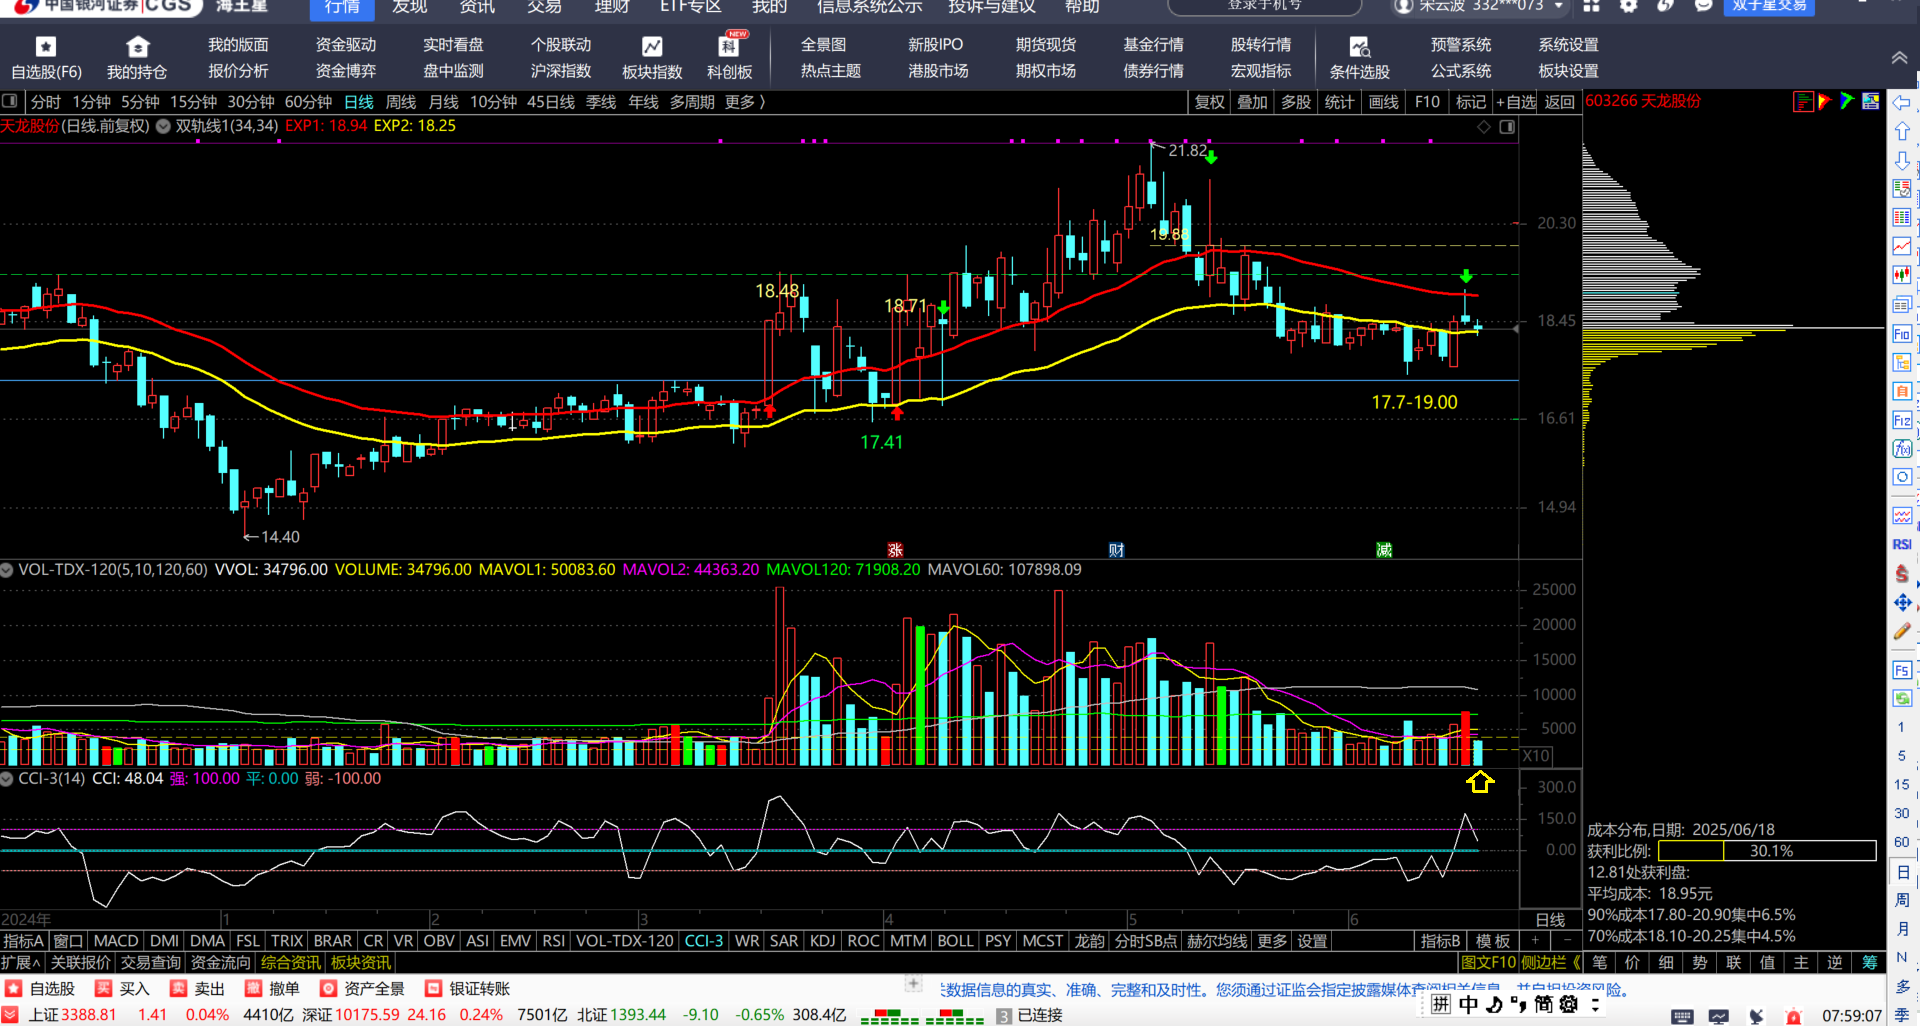Select the MACD indicator tab
The image size is (1920, 1026).
point(116,941)
